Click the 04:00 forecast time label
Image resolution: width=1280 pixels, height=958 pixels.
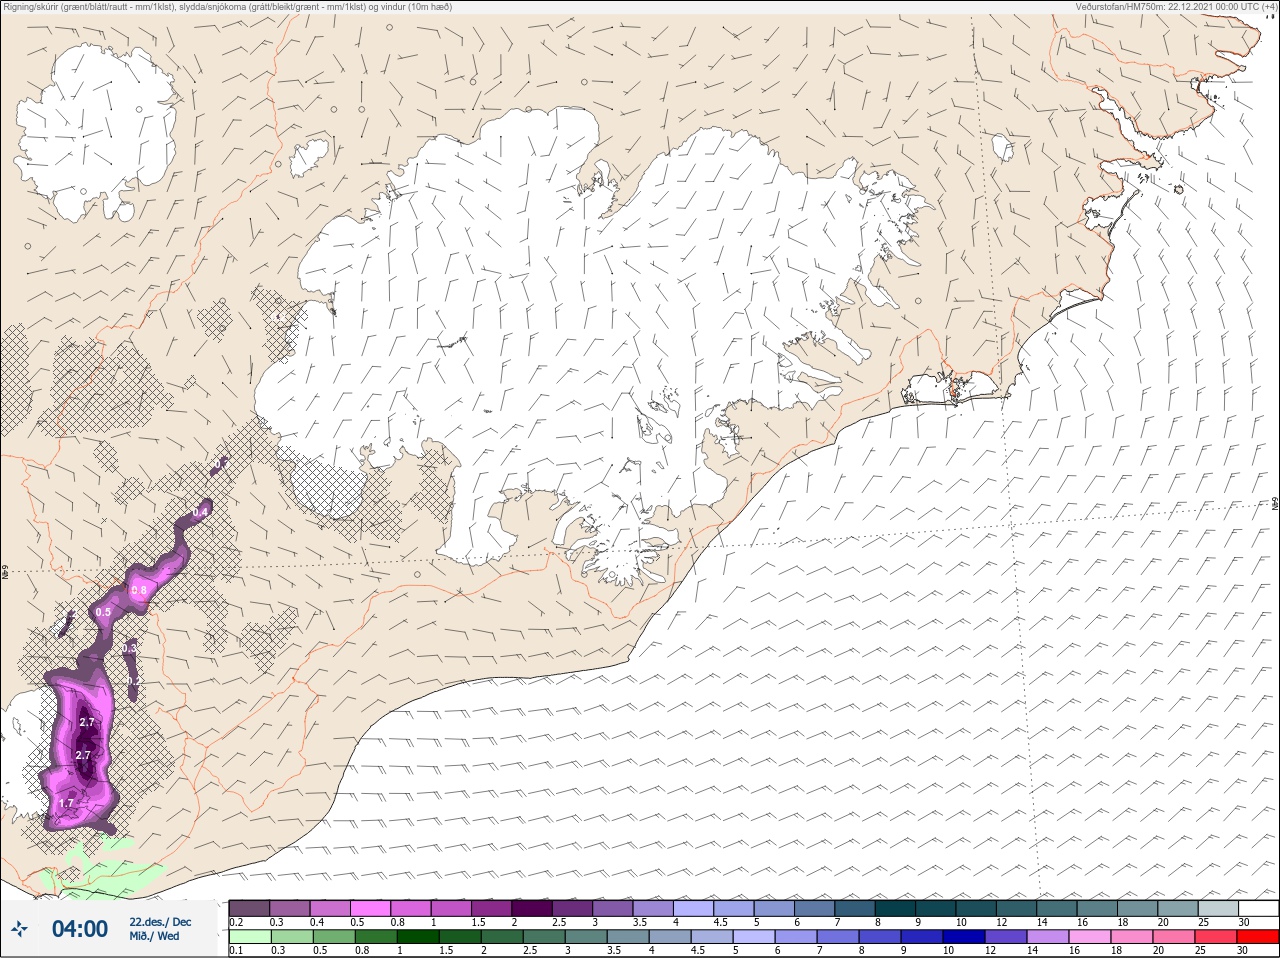click(80, 930)
